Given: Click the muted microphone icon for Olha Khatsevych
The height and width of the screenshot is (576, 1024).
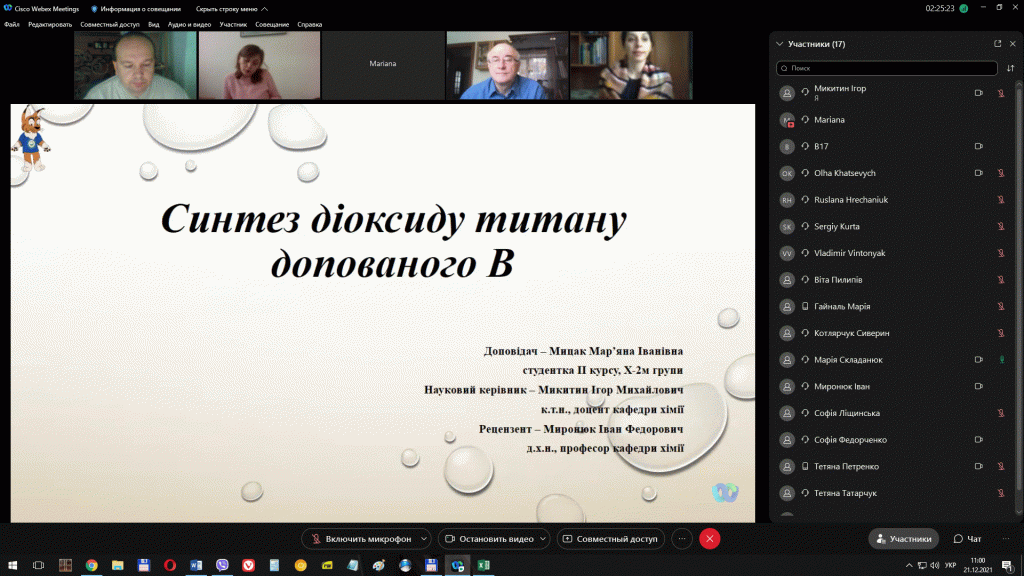Looking at the screenshot, I should pyautogui.click(x=1001, y=173).
